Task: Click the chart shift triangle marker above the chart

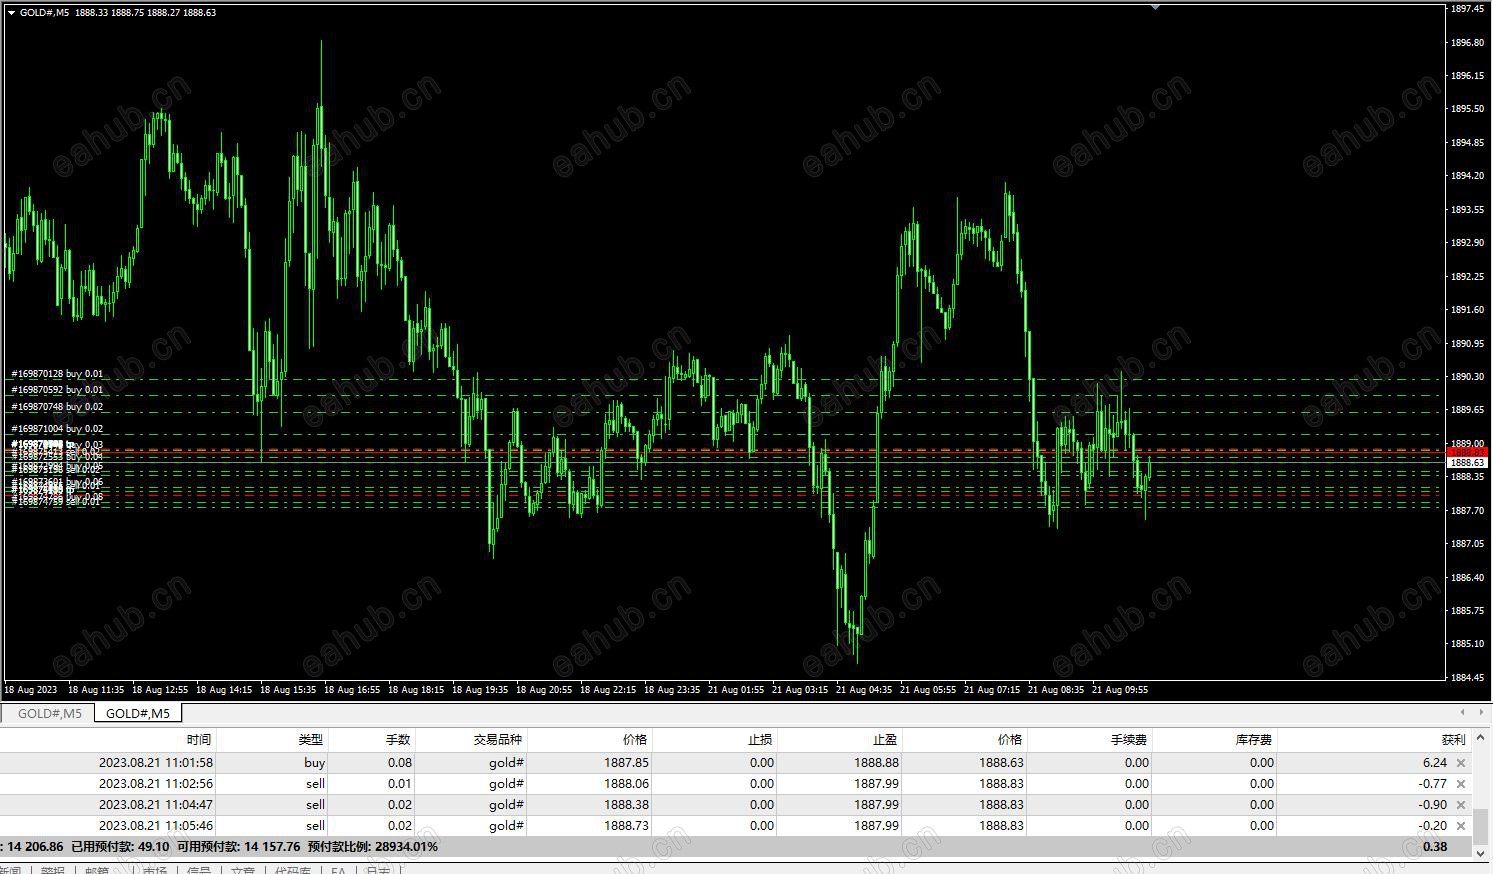Action: click(x=1155, y=7)
